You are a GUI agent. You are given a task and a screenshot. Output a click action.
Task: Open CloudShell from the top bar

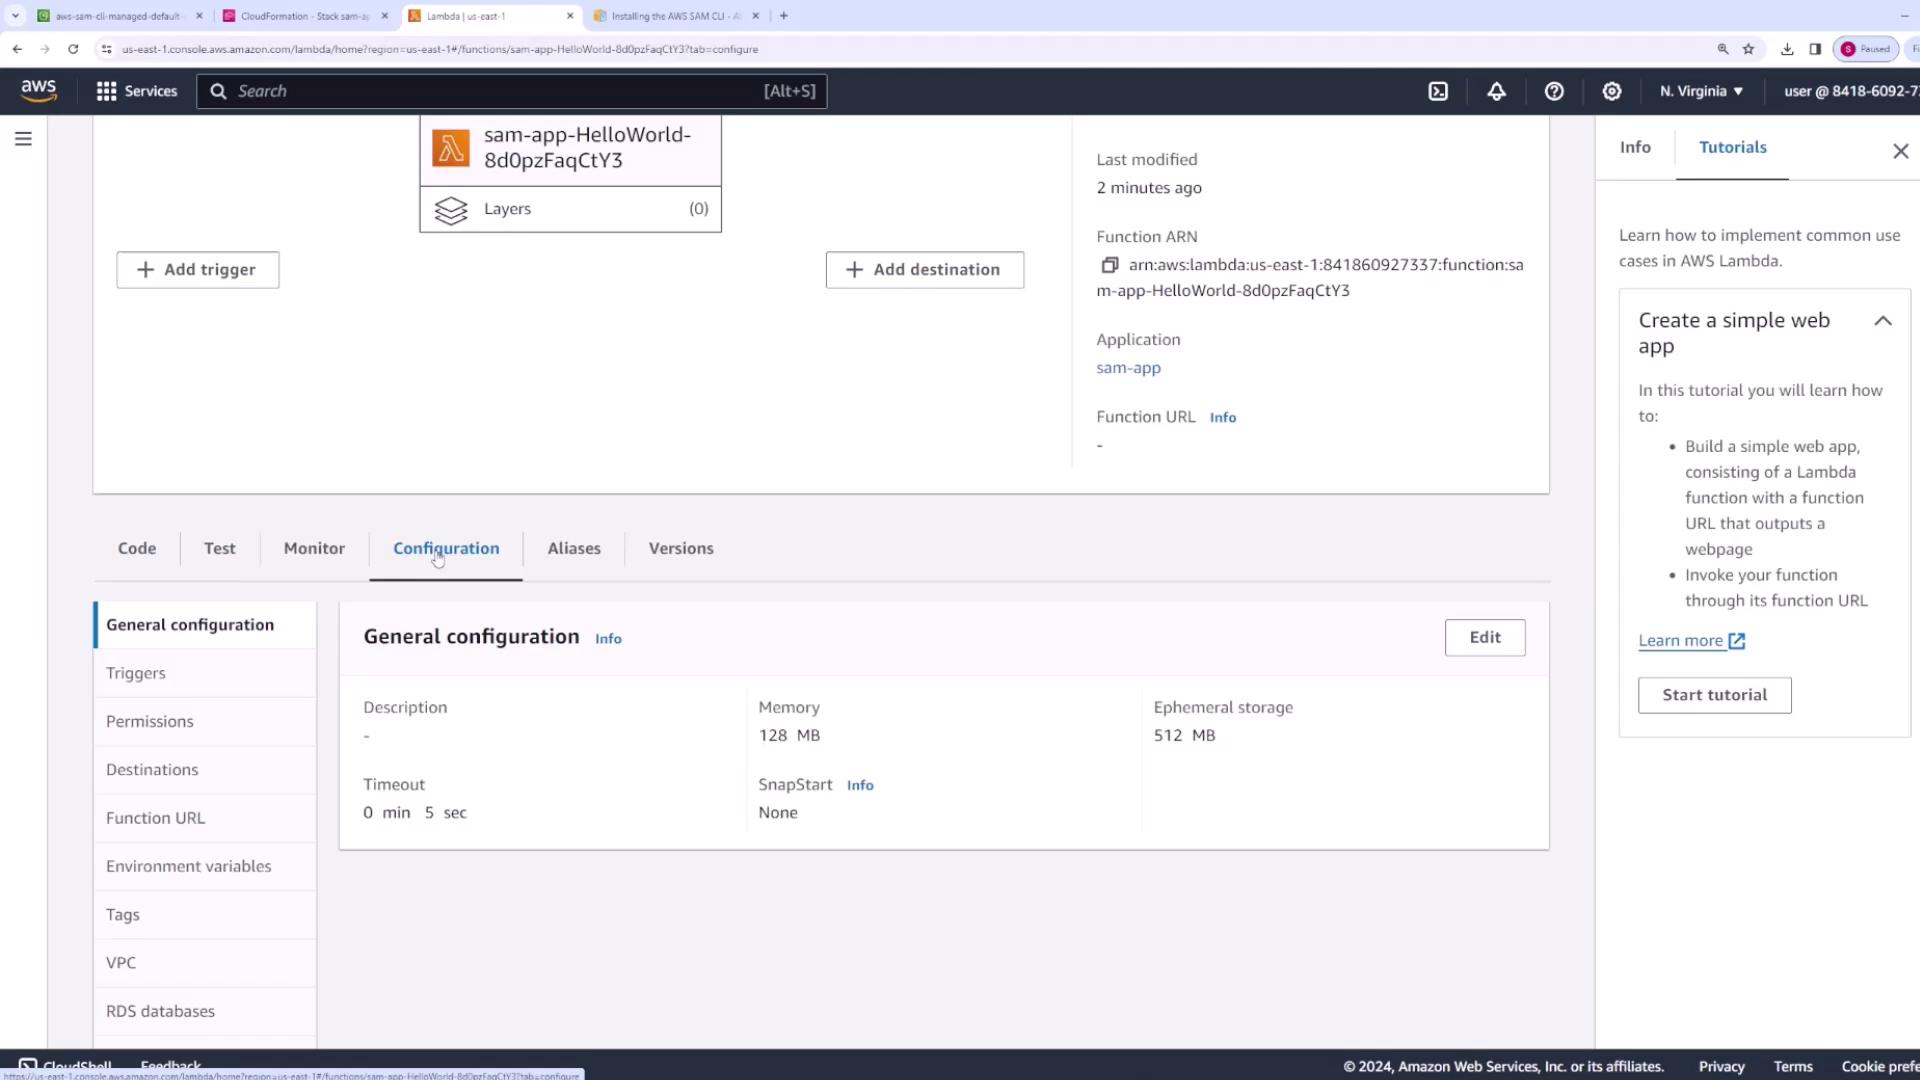pos(1438,91)
